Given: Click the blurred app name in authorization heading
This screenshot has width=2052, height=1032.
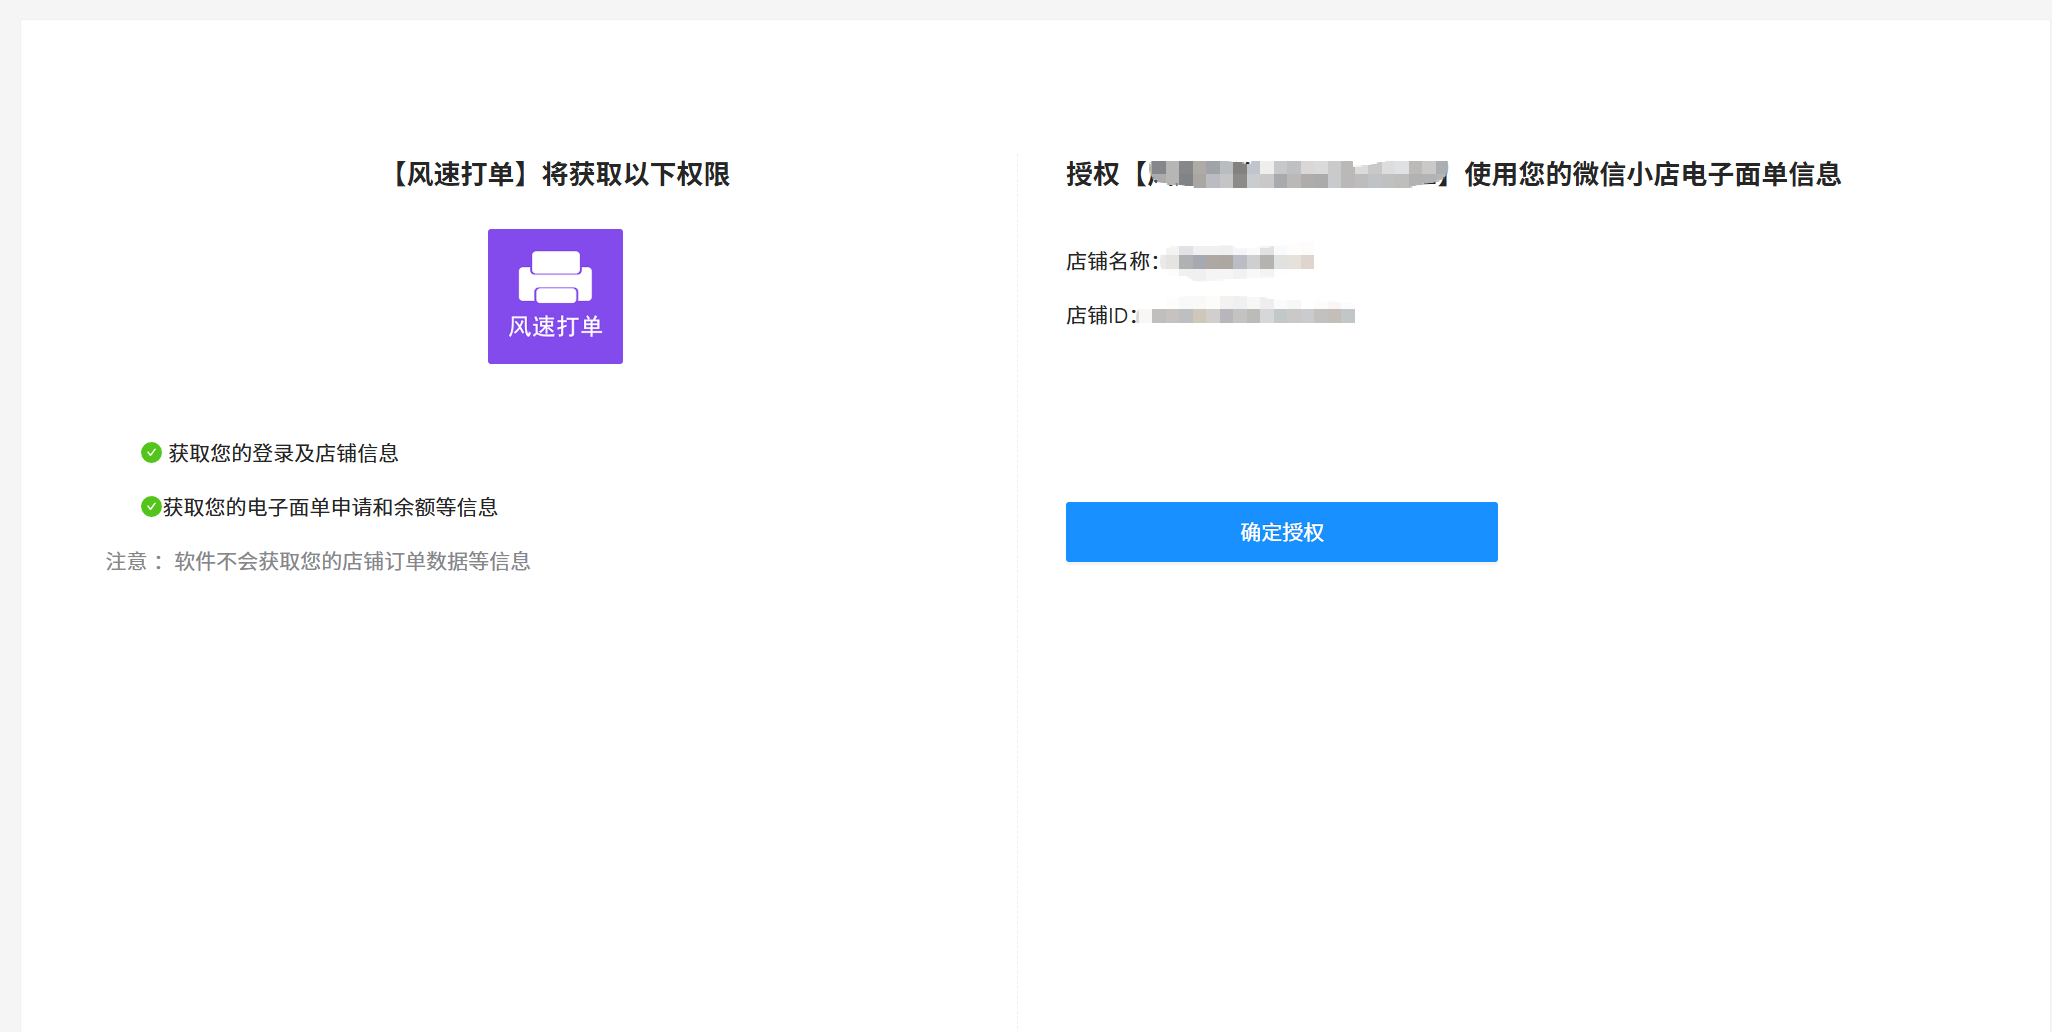Looking at the screenshot, I should (1297, 174).
